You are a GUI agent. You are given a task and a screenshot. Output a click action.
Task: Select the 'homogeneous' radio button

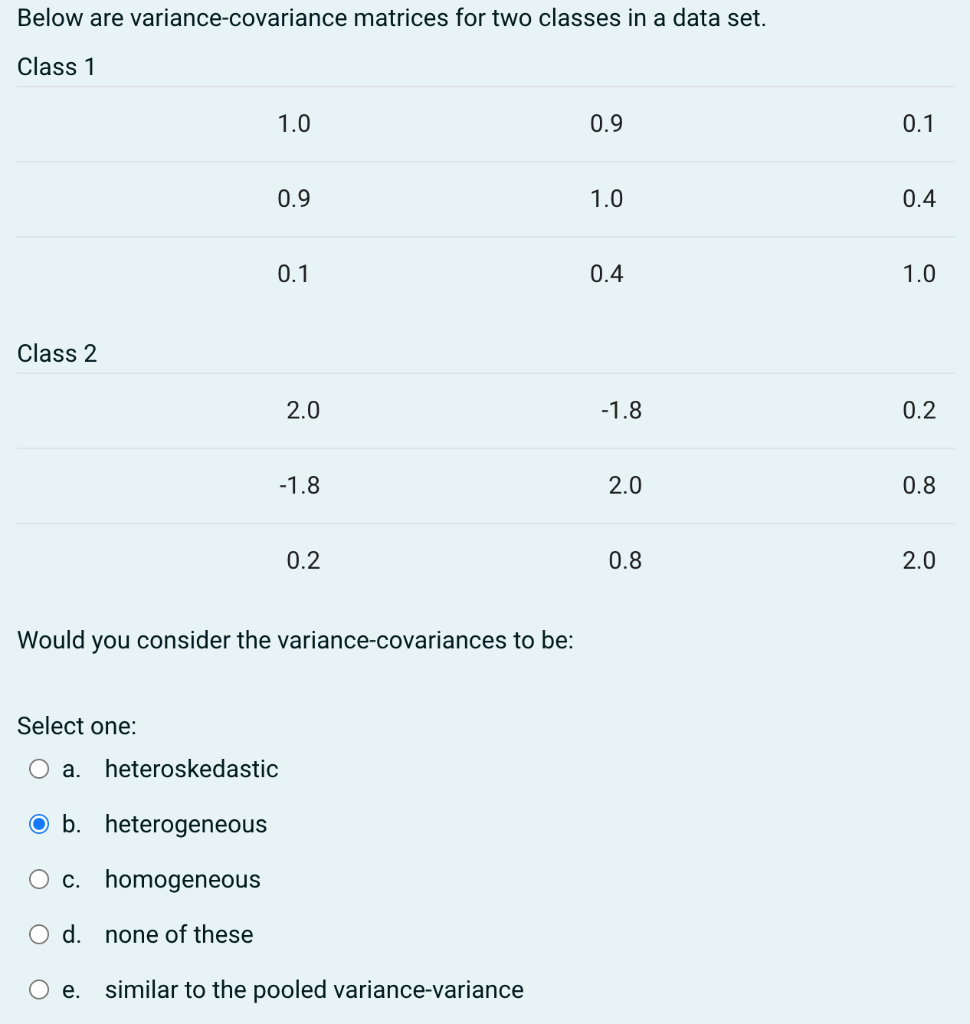click(x=39, y=879)
